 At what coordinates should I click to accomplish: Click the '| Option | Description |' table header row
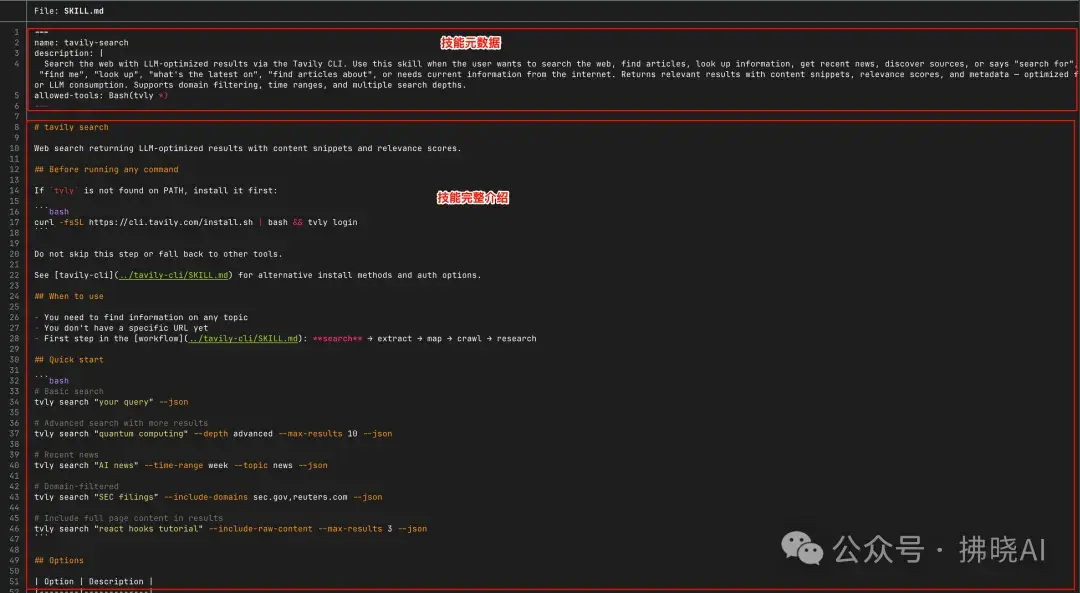pos(94,582)
